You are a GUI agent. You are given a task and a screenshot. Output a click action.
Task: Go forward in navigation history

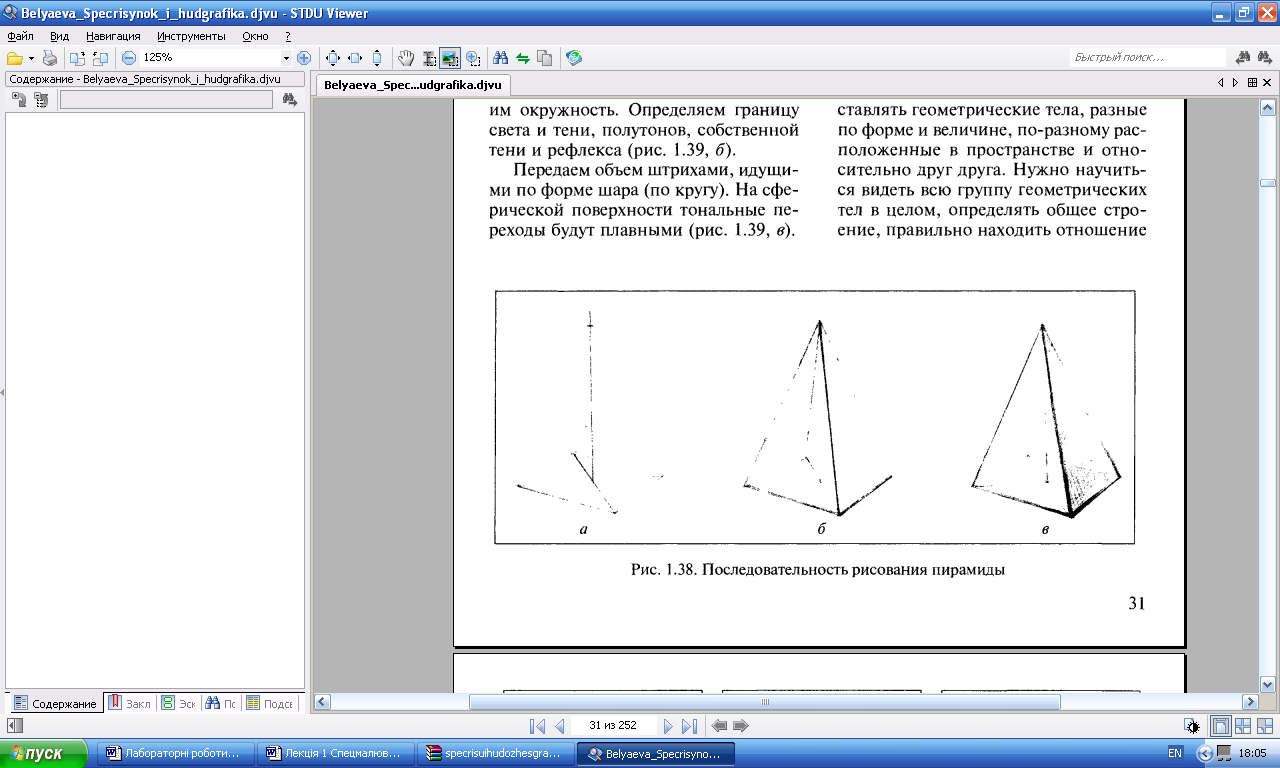741,726
